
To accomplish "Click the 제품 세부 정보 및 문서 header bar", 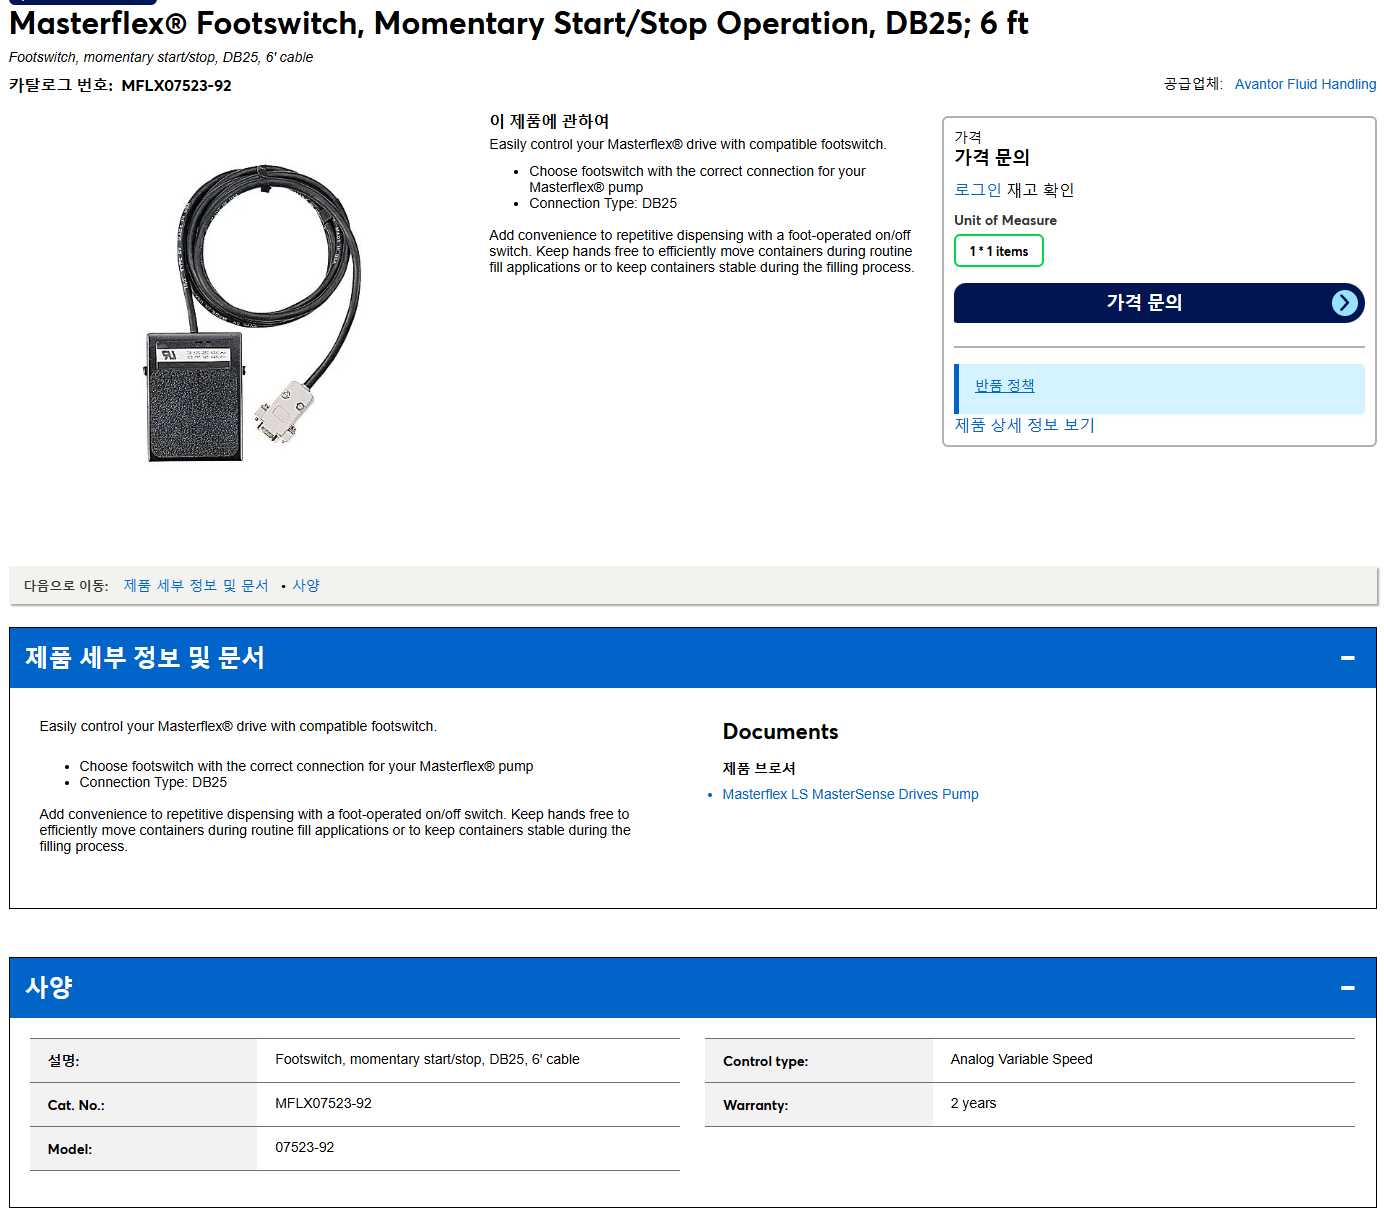I will tap(692, 658).
